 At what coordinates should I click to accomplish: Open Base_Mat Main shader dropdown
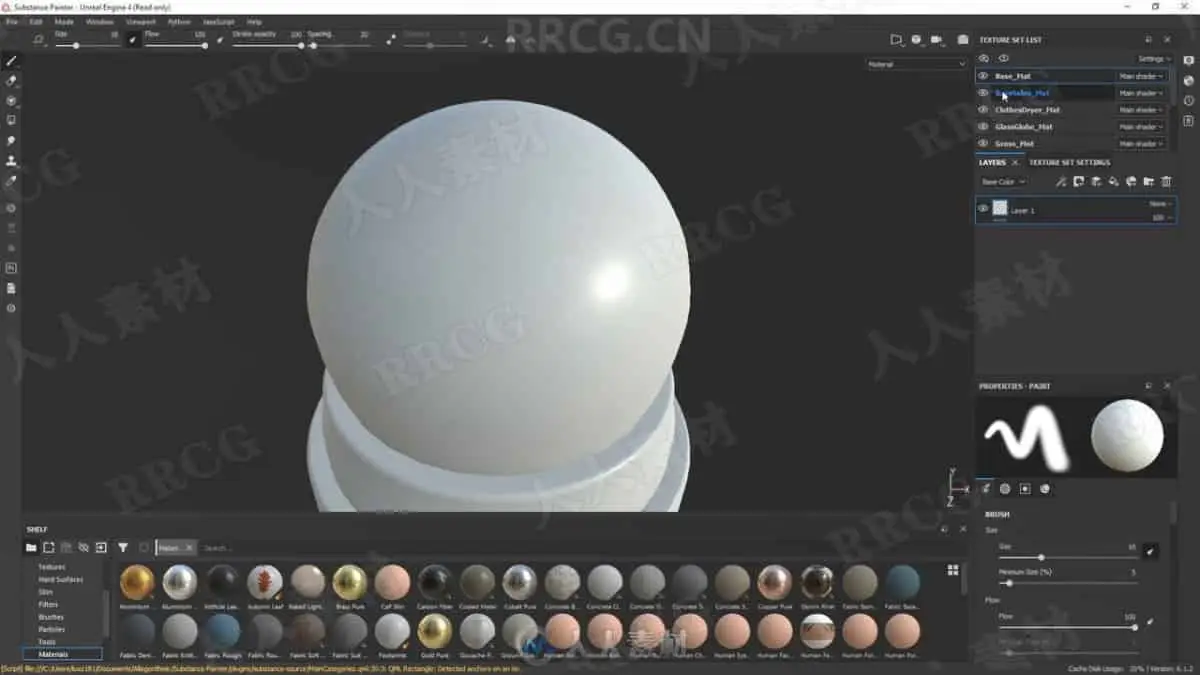pyautogui.click(x=1142, y=76)
